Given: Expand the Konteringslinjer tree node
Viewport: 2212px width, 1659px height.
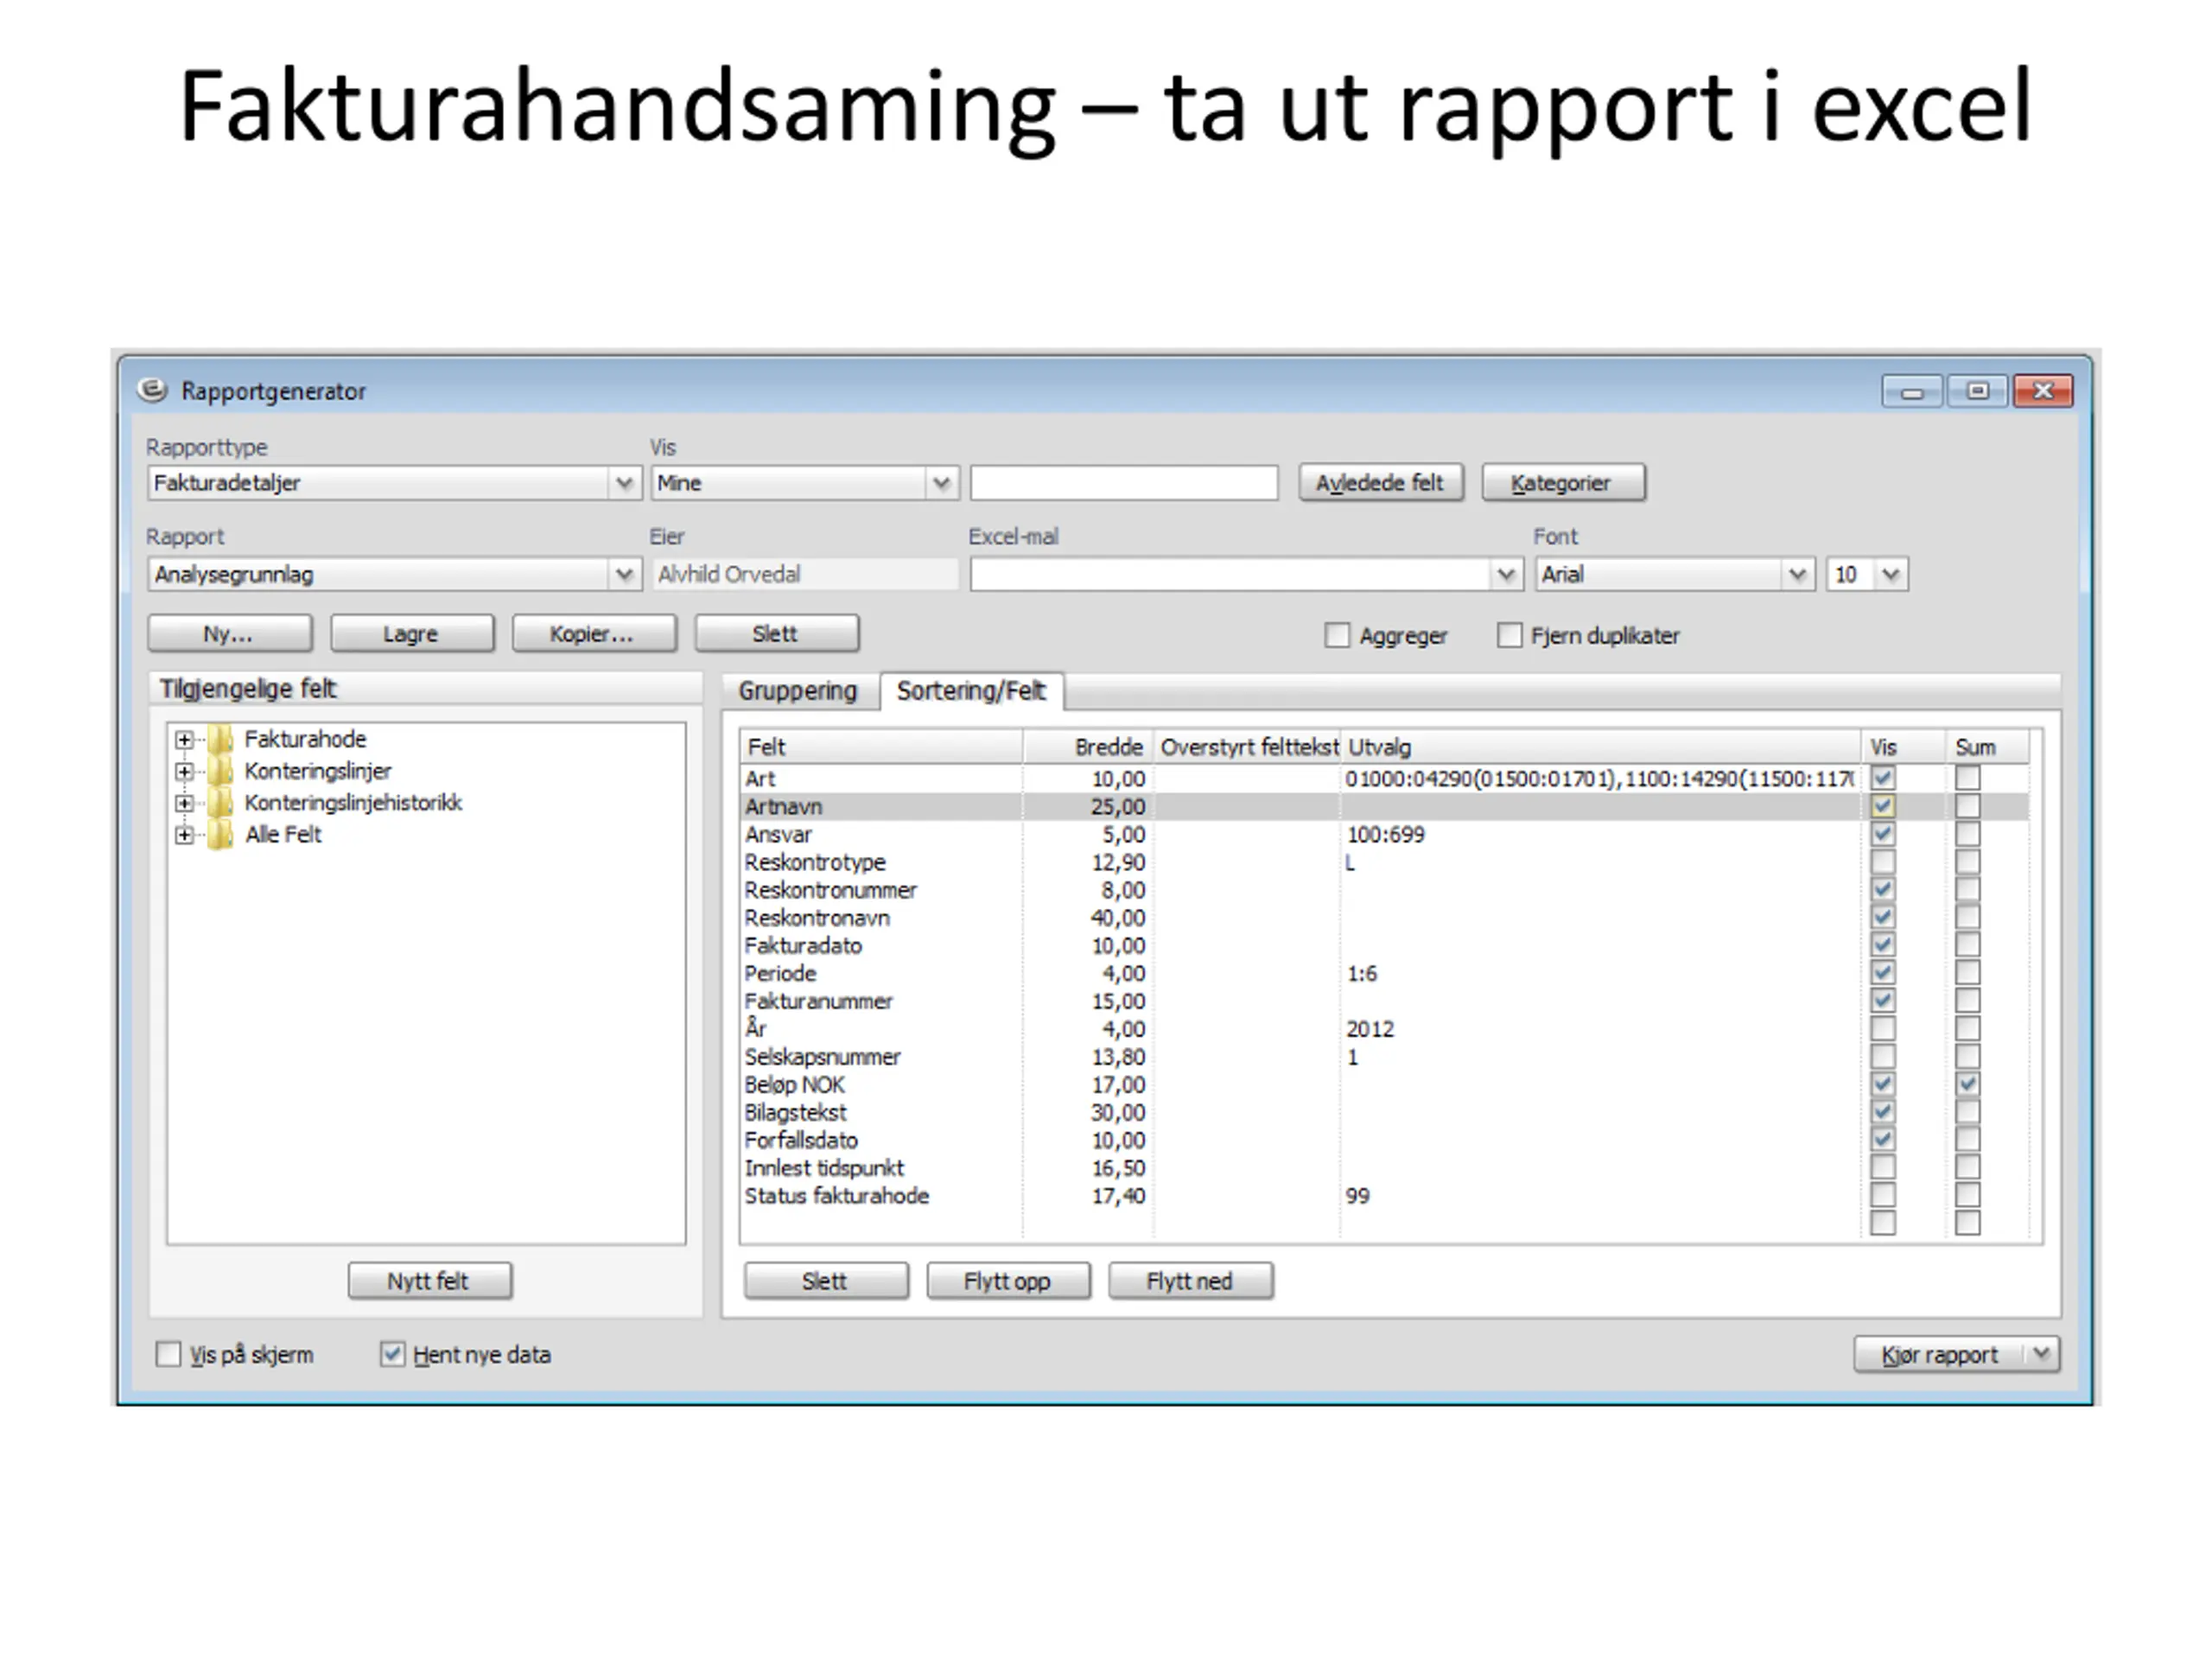Looking at the screenshot, I should pyautogui.click(x=184, y=772).
